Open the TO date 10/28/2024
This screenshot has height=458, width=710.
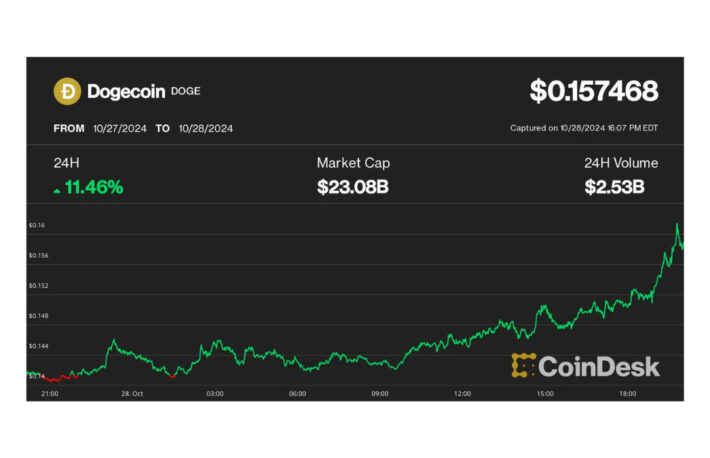207,129
